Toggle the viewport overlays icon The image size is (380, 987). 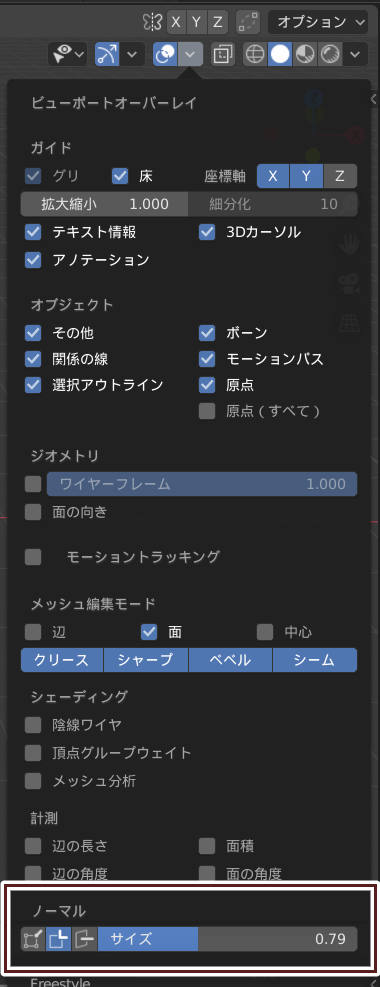tap(165, 55)
